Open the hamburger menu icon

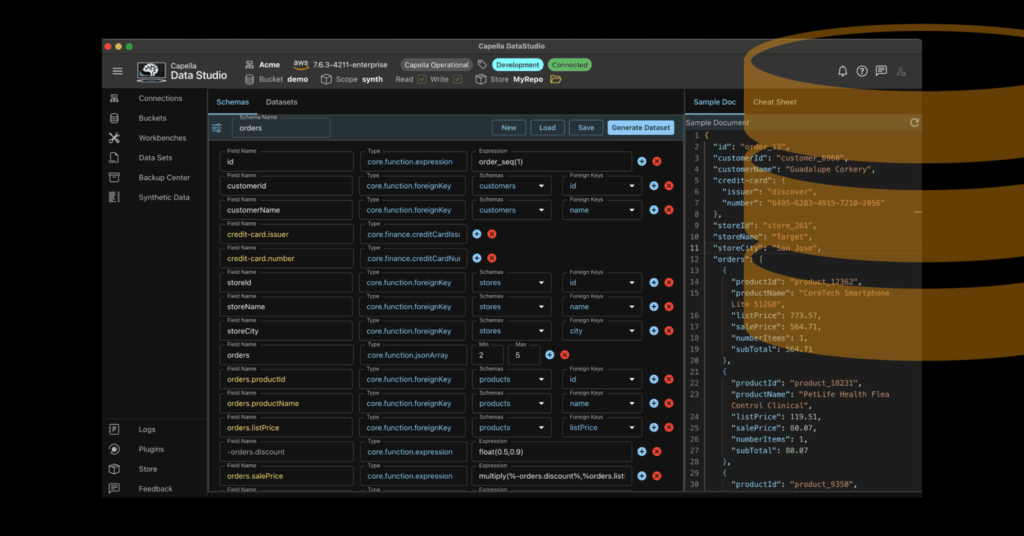118,71
